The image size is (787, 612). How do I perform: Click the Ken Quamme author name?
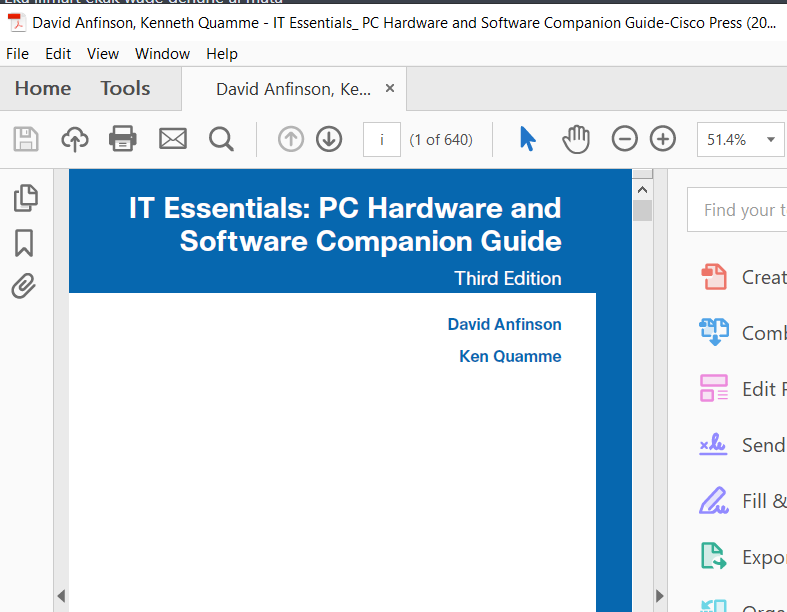510,356
